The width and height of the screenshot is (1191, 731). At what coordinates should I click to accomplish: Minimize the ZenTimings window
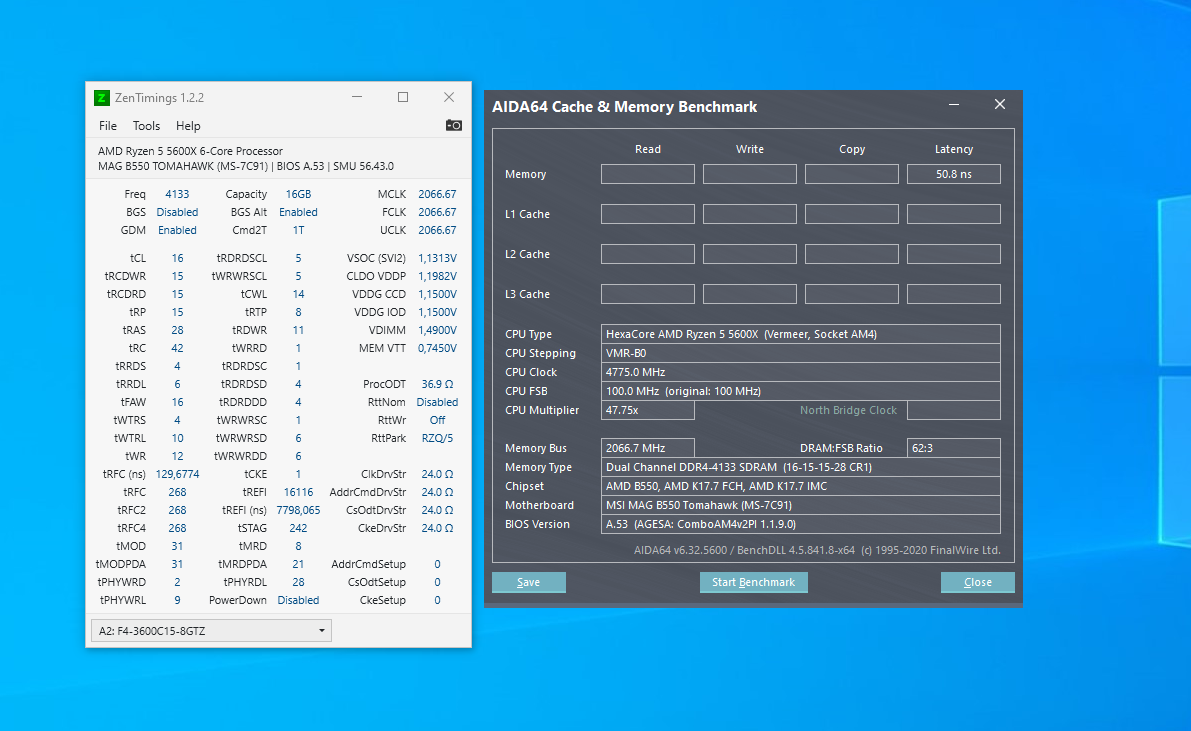[x=357, y=97]
